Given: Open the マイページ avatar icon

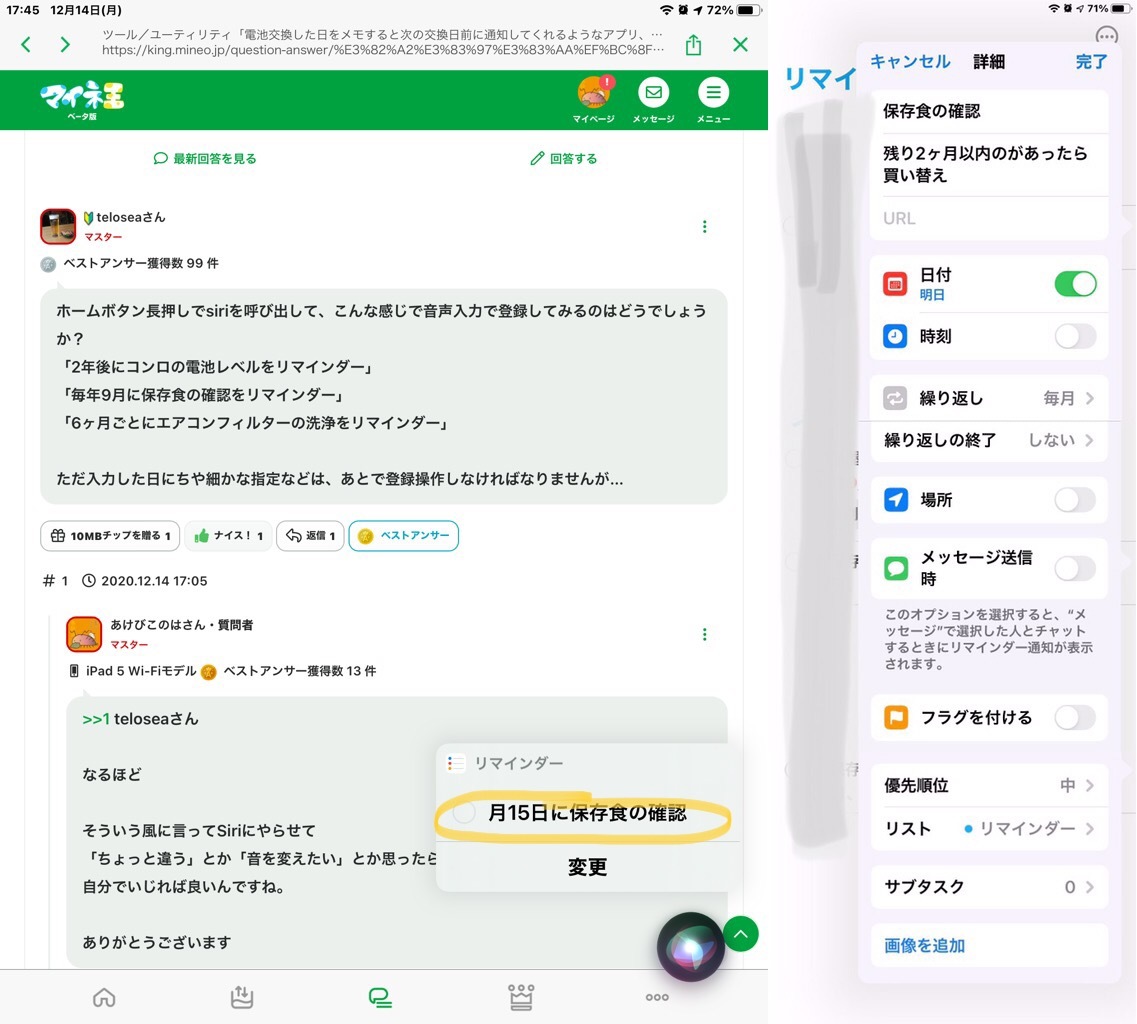Looking at the screenshot, I should click(594, 93).
